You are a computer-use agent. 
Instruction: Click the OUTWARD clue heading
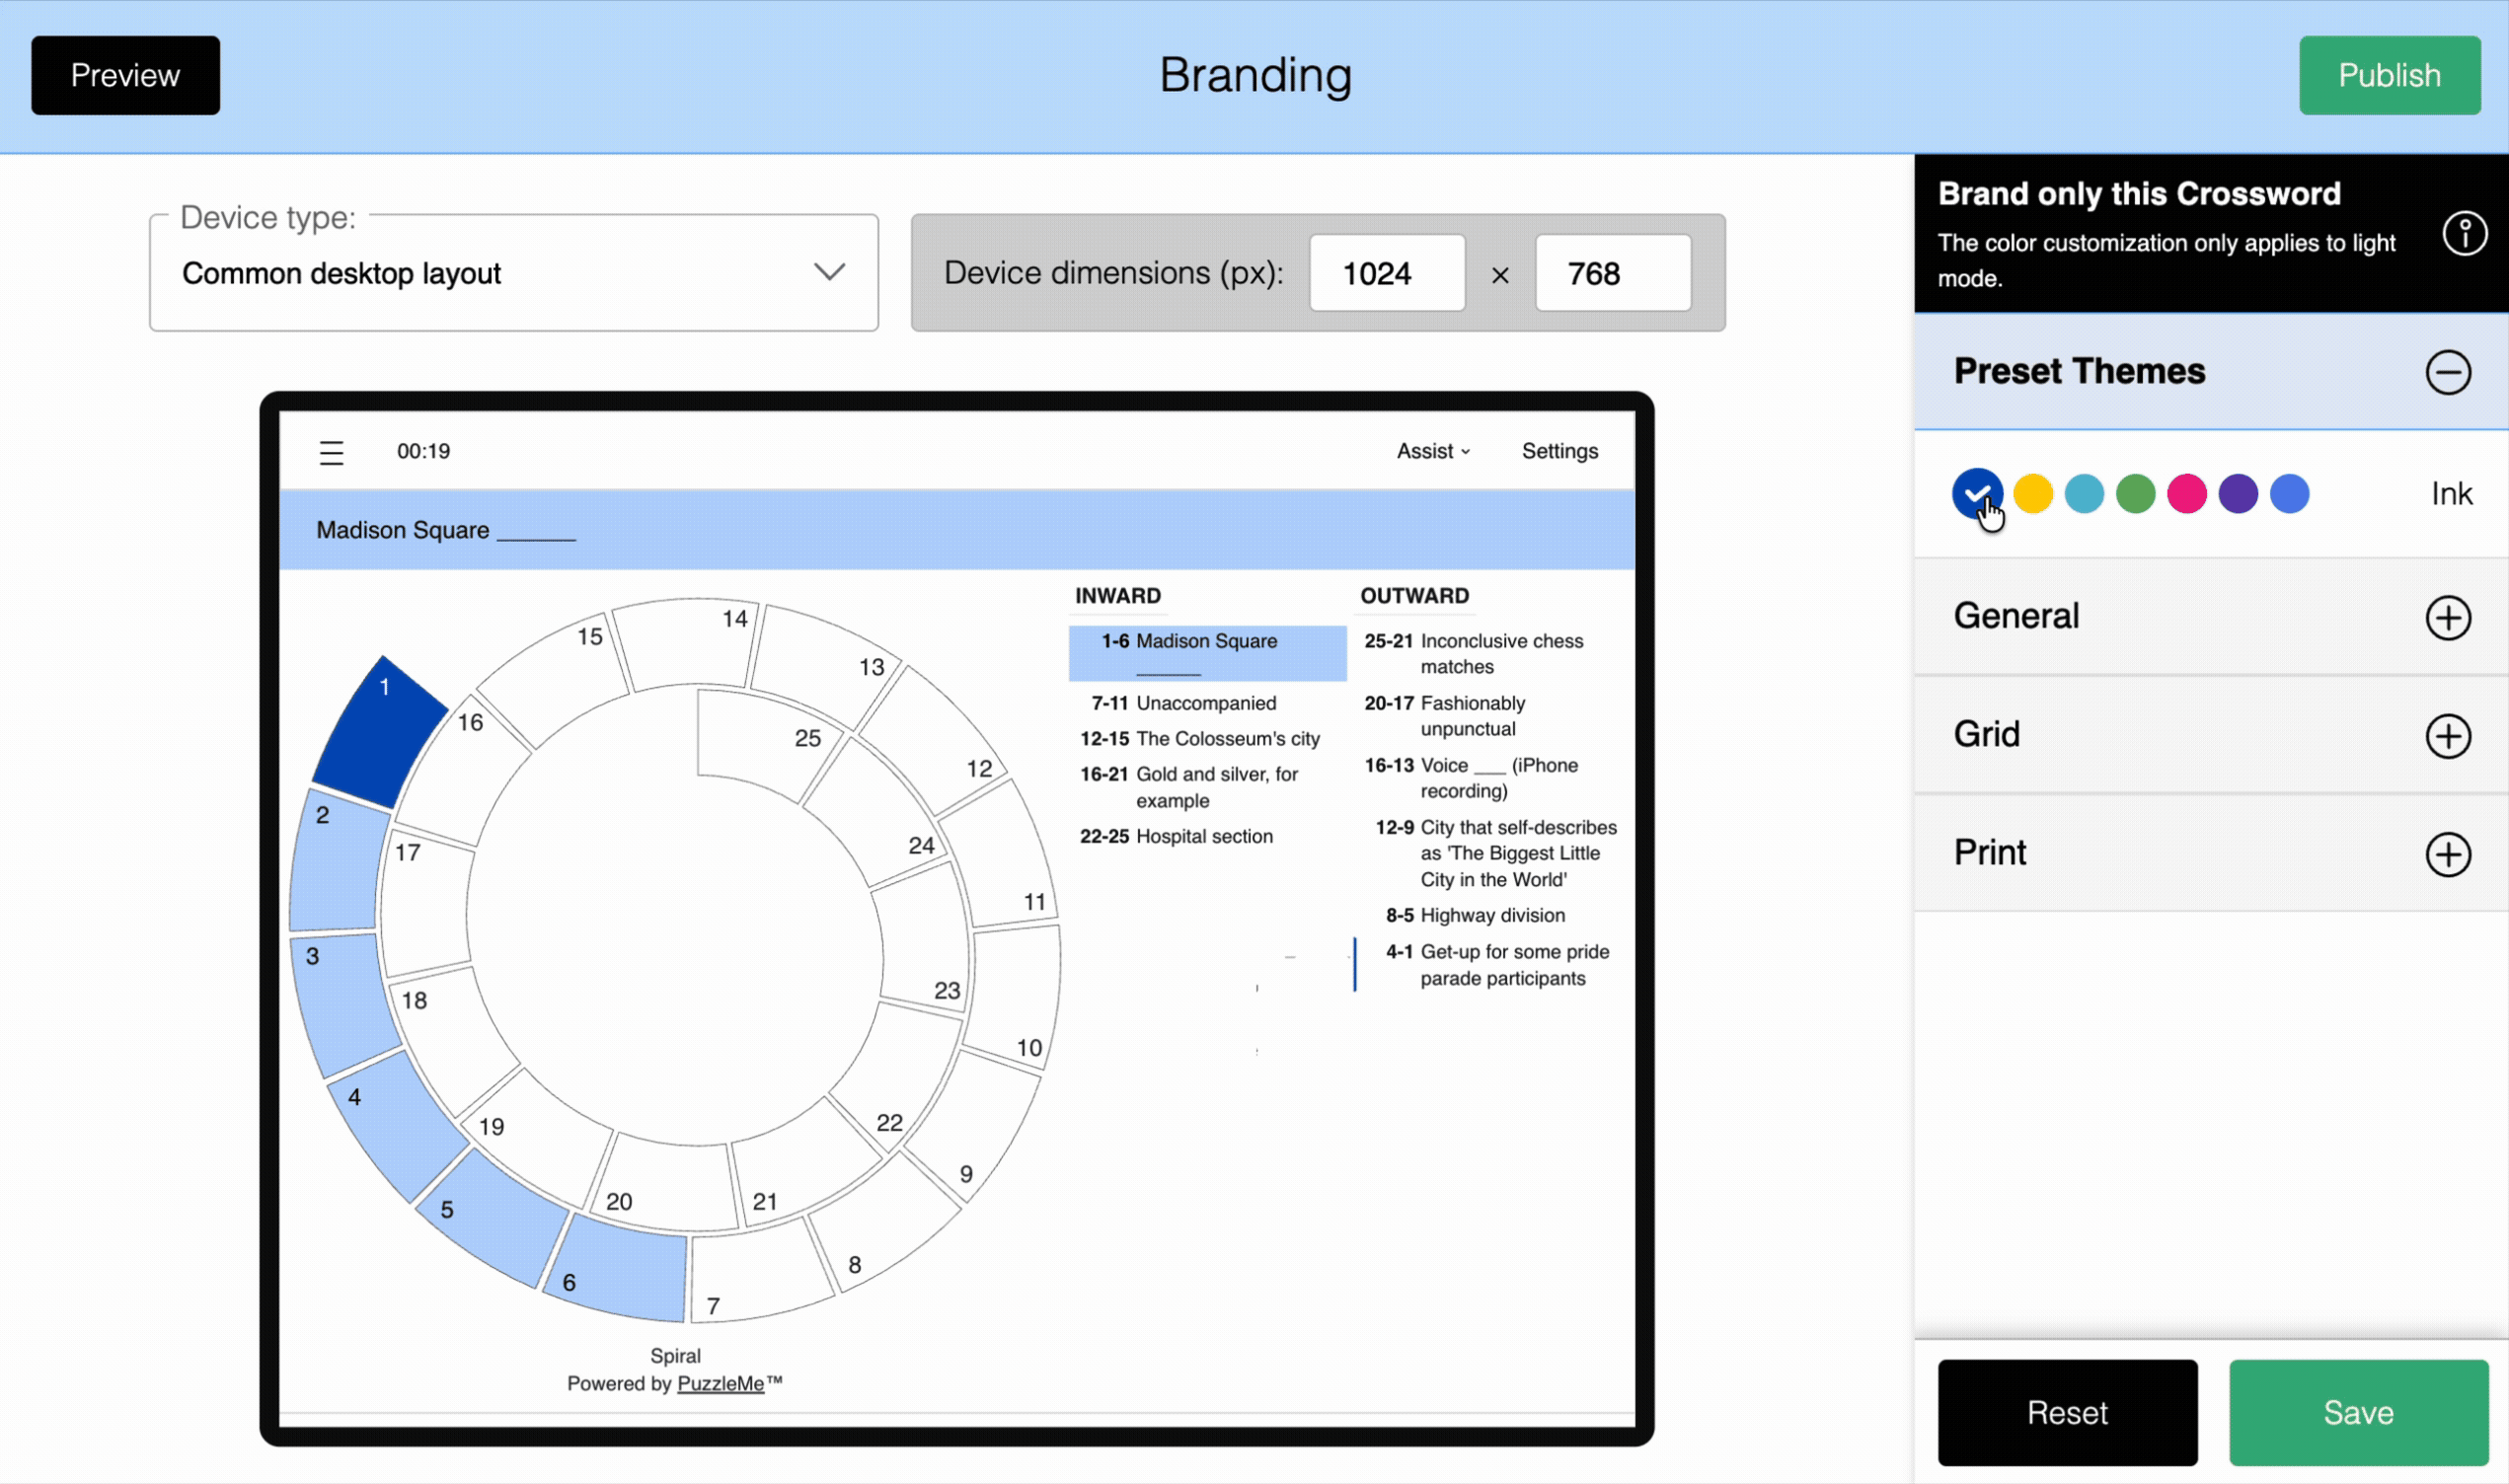1414,596
